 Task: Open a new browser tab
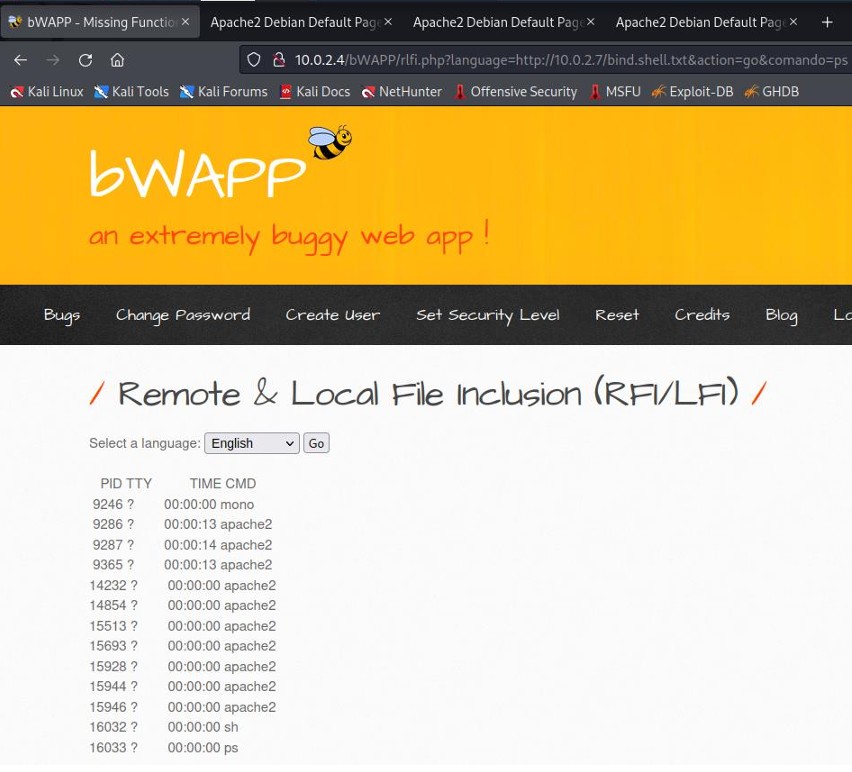(x=827, y=22)
